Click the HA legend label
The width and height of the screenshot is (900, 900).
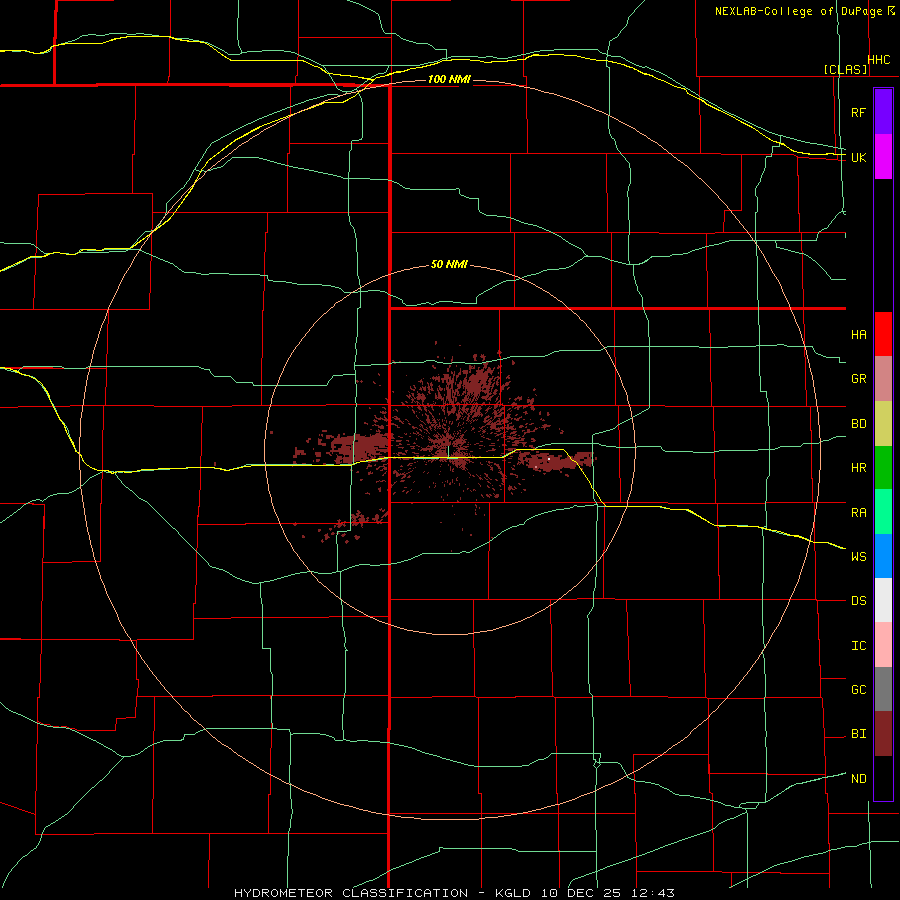858,335
